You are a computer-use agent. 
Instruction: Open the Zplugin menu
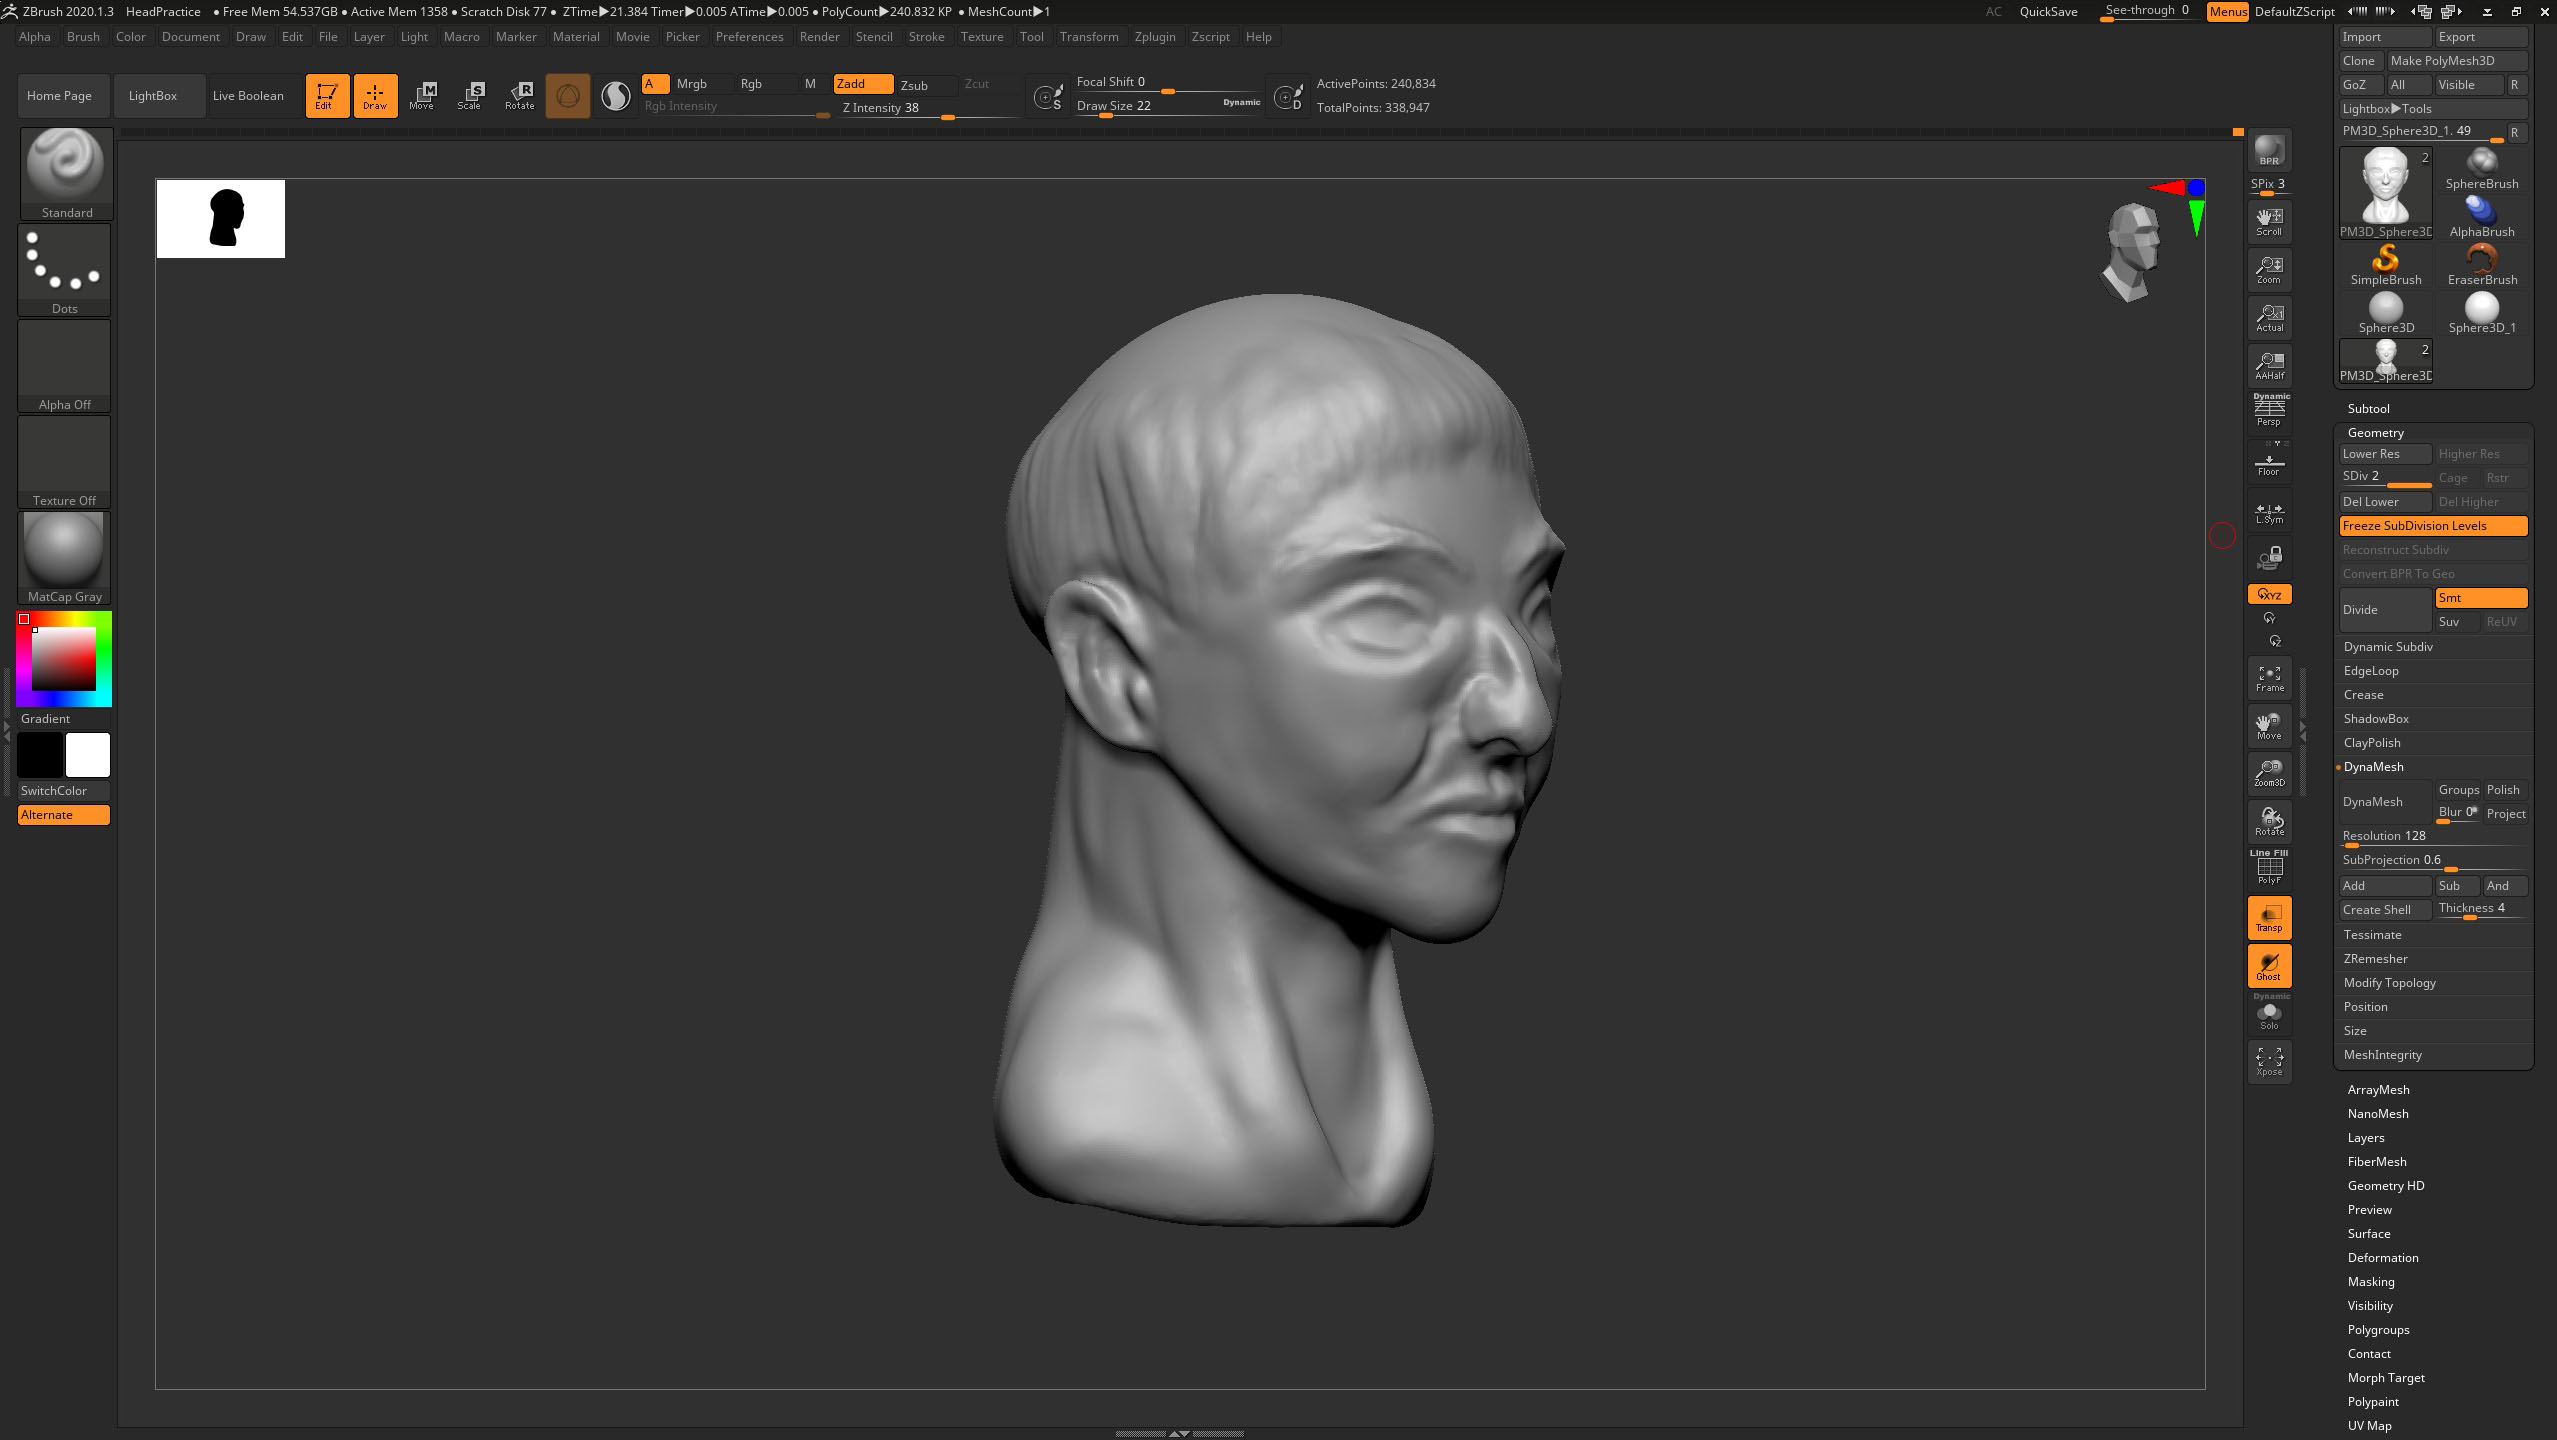tap(1156, 35)
